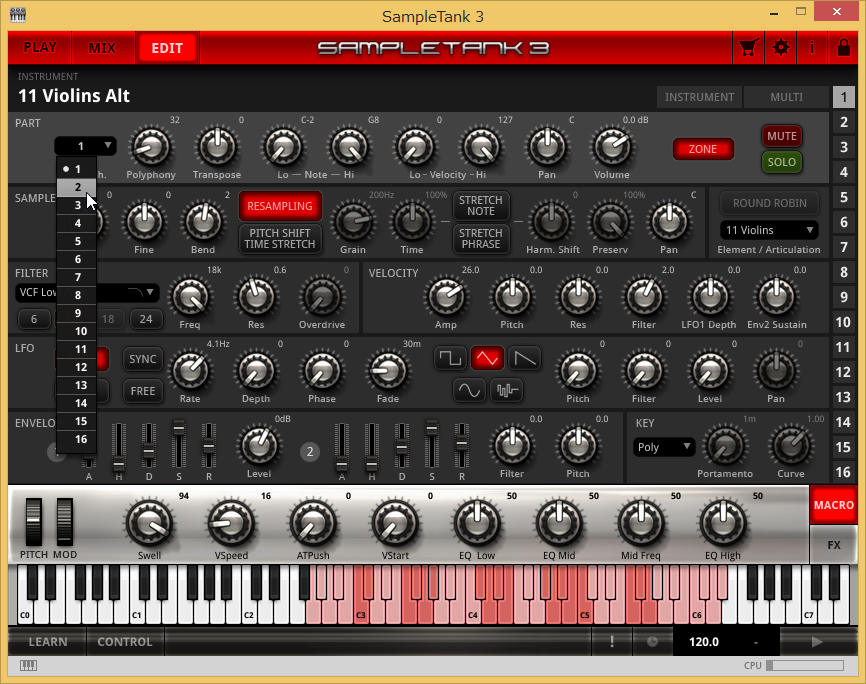The height and width of the screenshot is (684, 866).
Task: Select the square LFO waveform
Action: click(x=450, y=359)
